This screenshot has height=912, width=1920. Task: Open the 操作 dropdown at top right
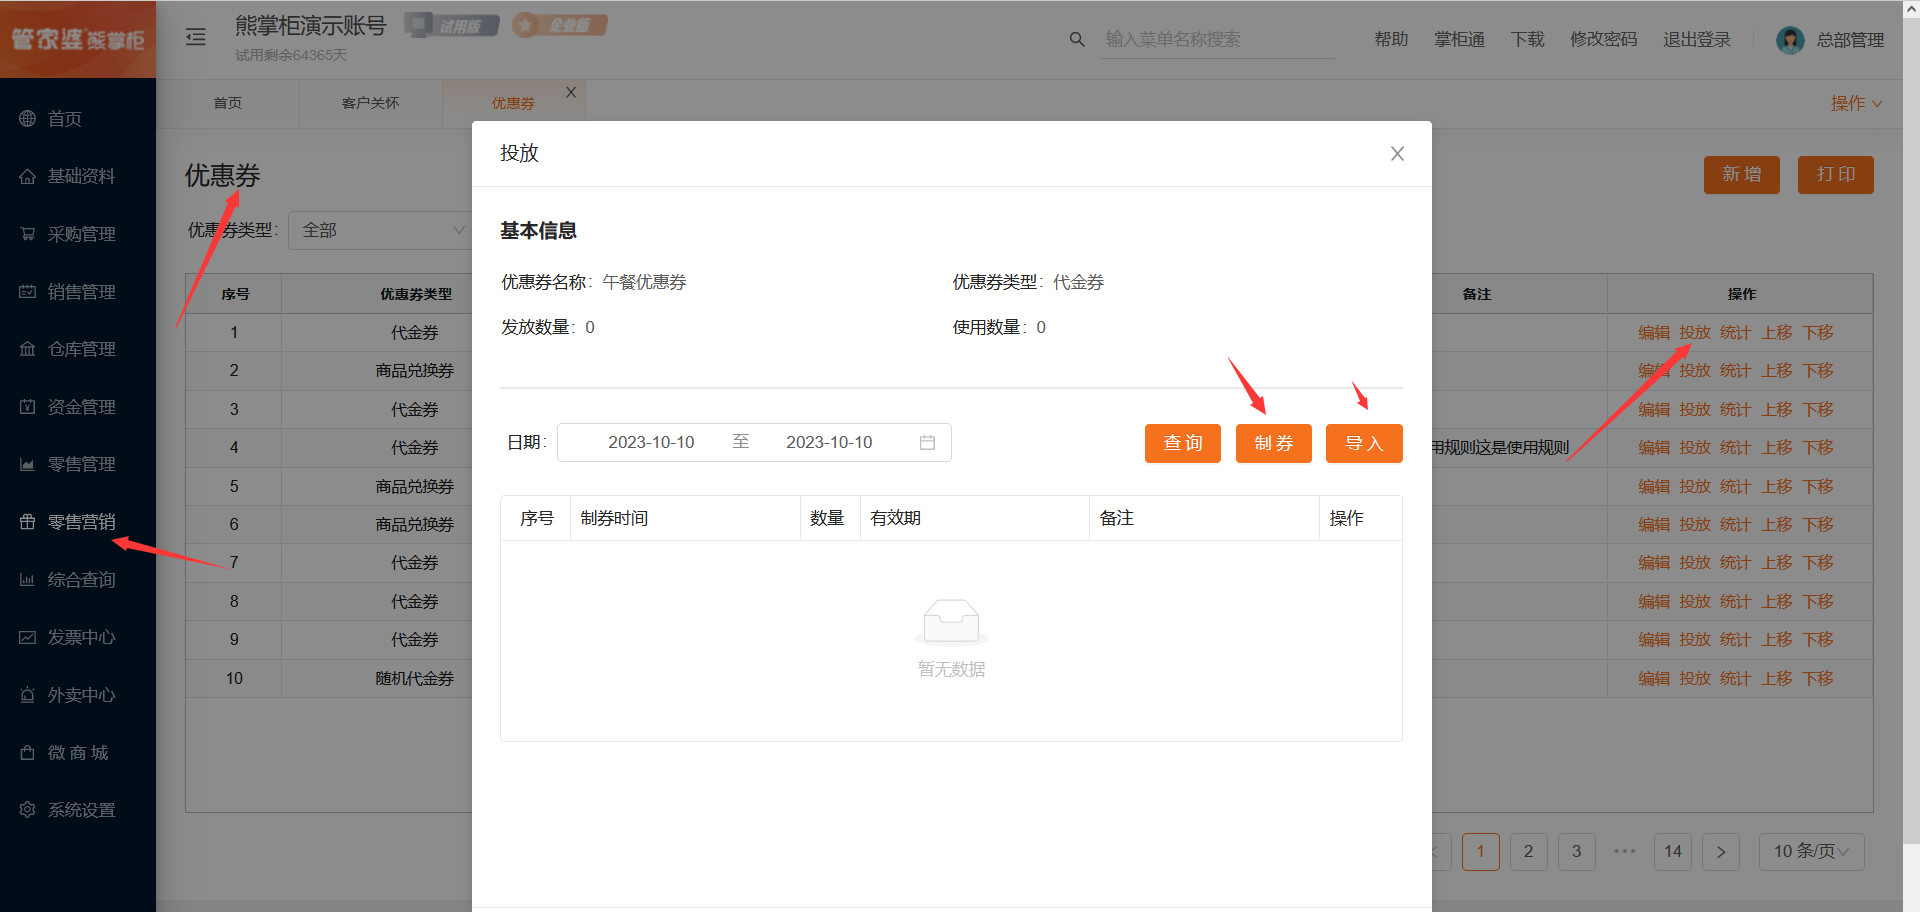tap(1856, 103)
